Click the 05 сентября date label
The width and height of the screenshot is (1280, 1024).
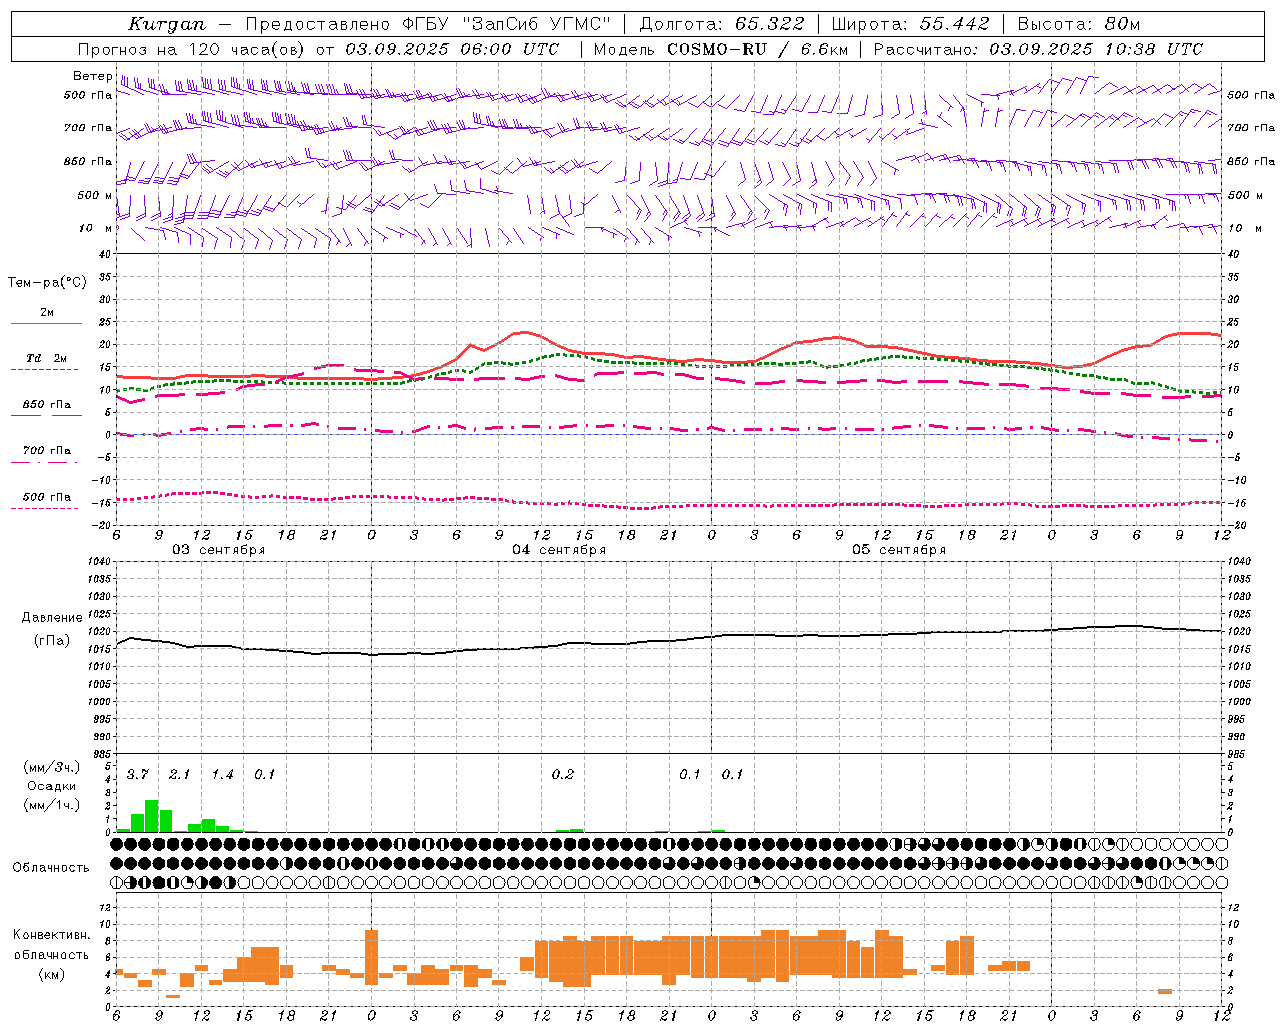899,549
